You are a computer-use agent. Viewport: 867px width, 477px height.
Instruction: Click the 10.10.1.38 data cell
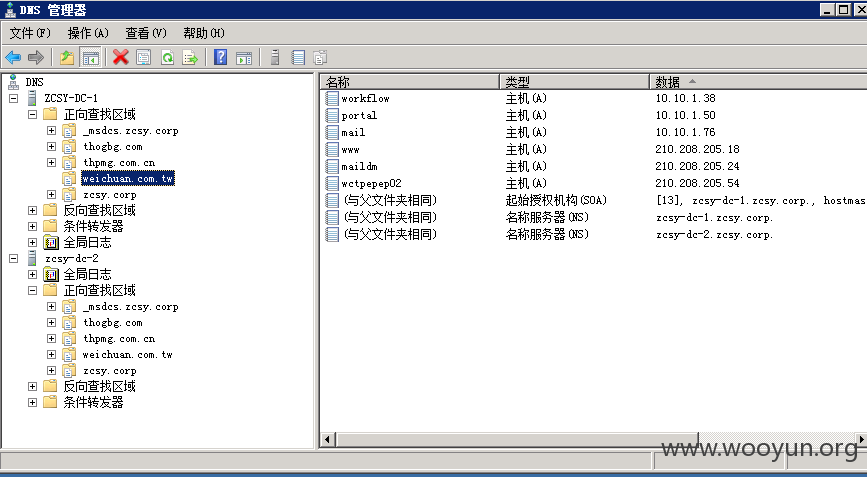pos(685,98)
